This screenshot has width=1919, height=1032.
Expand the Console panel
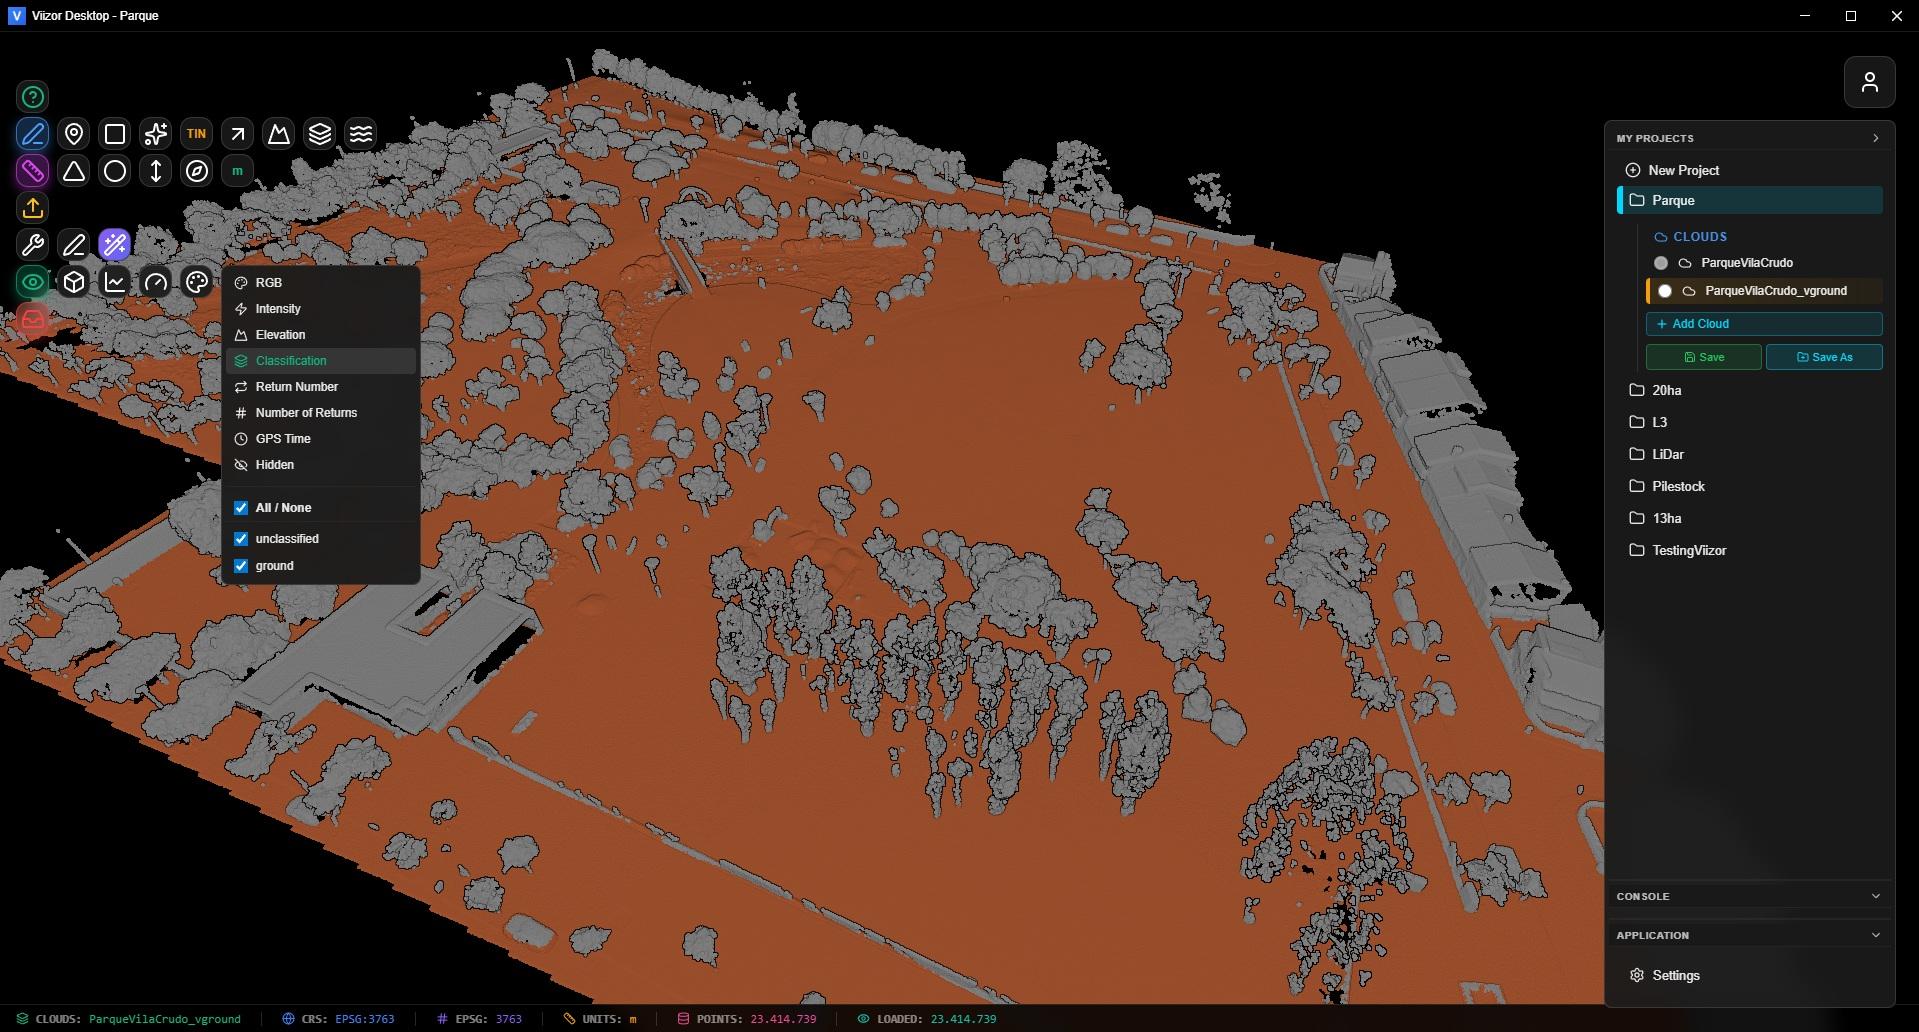point(1875,896)
